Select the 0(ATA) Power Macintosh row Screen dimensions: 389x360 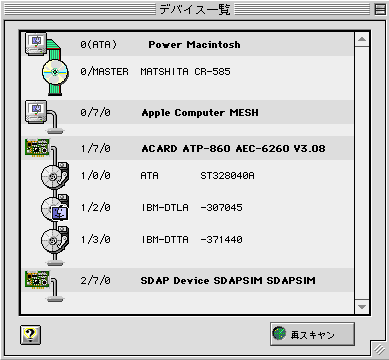(187, 44)
